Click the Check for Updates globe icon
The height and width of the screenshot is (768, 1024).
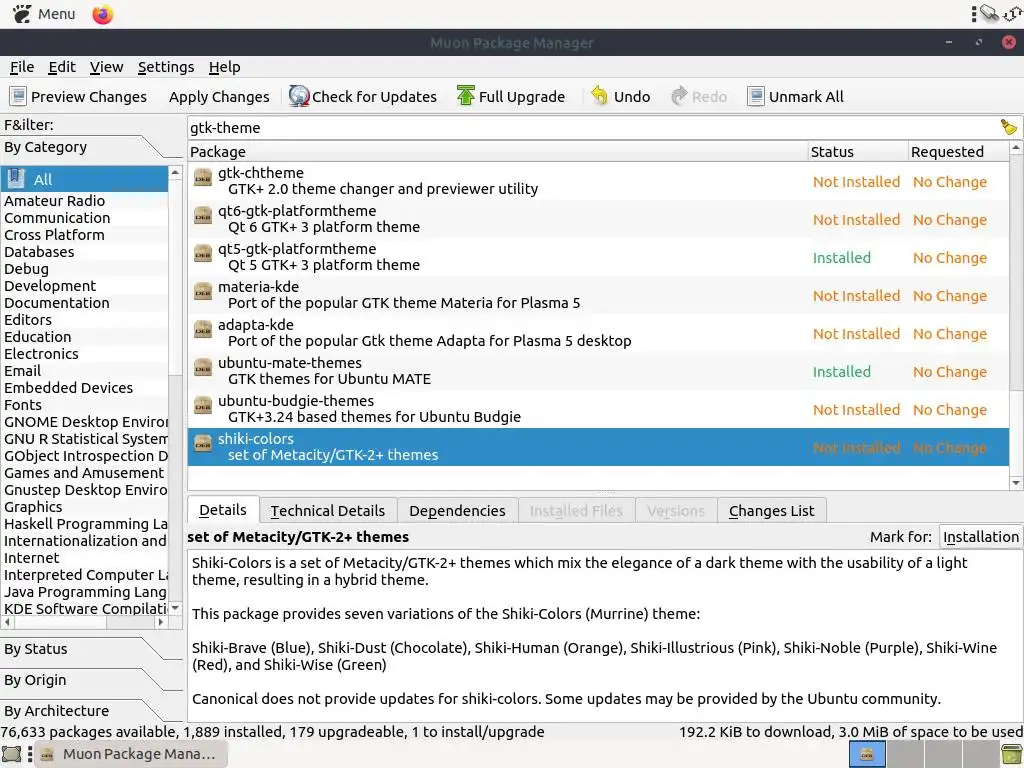pyautogui.click(x=298, y=96)
